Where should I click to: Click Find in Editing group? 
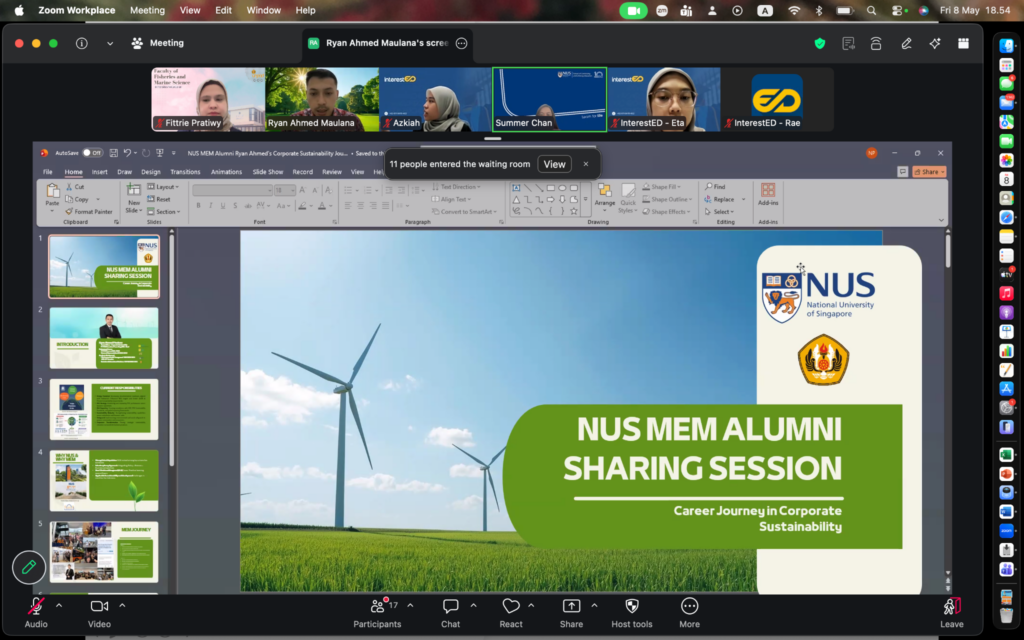click(x=715, y=187)
